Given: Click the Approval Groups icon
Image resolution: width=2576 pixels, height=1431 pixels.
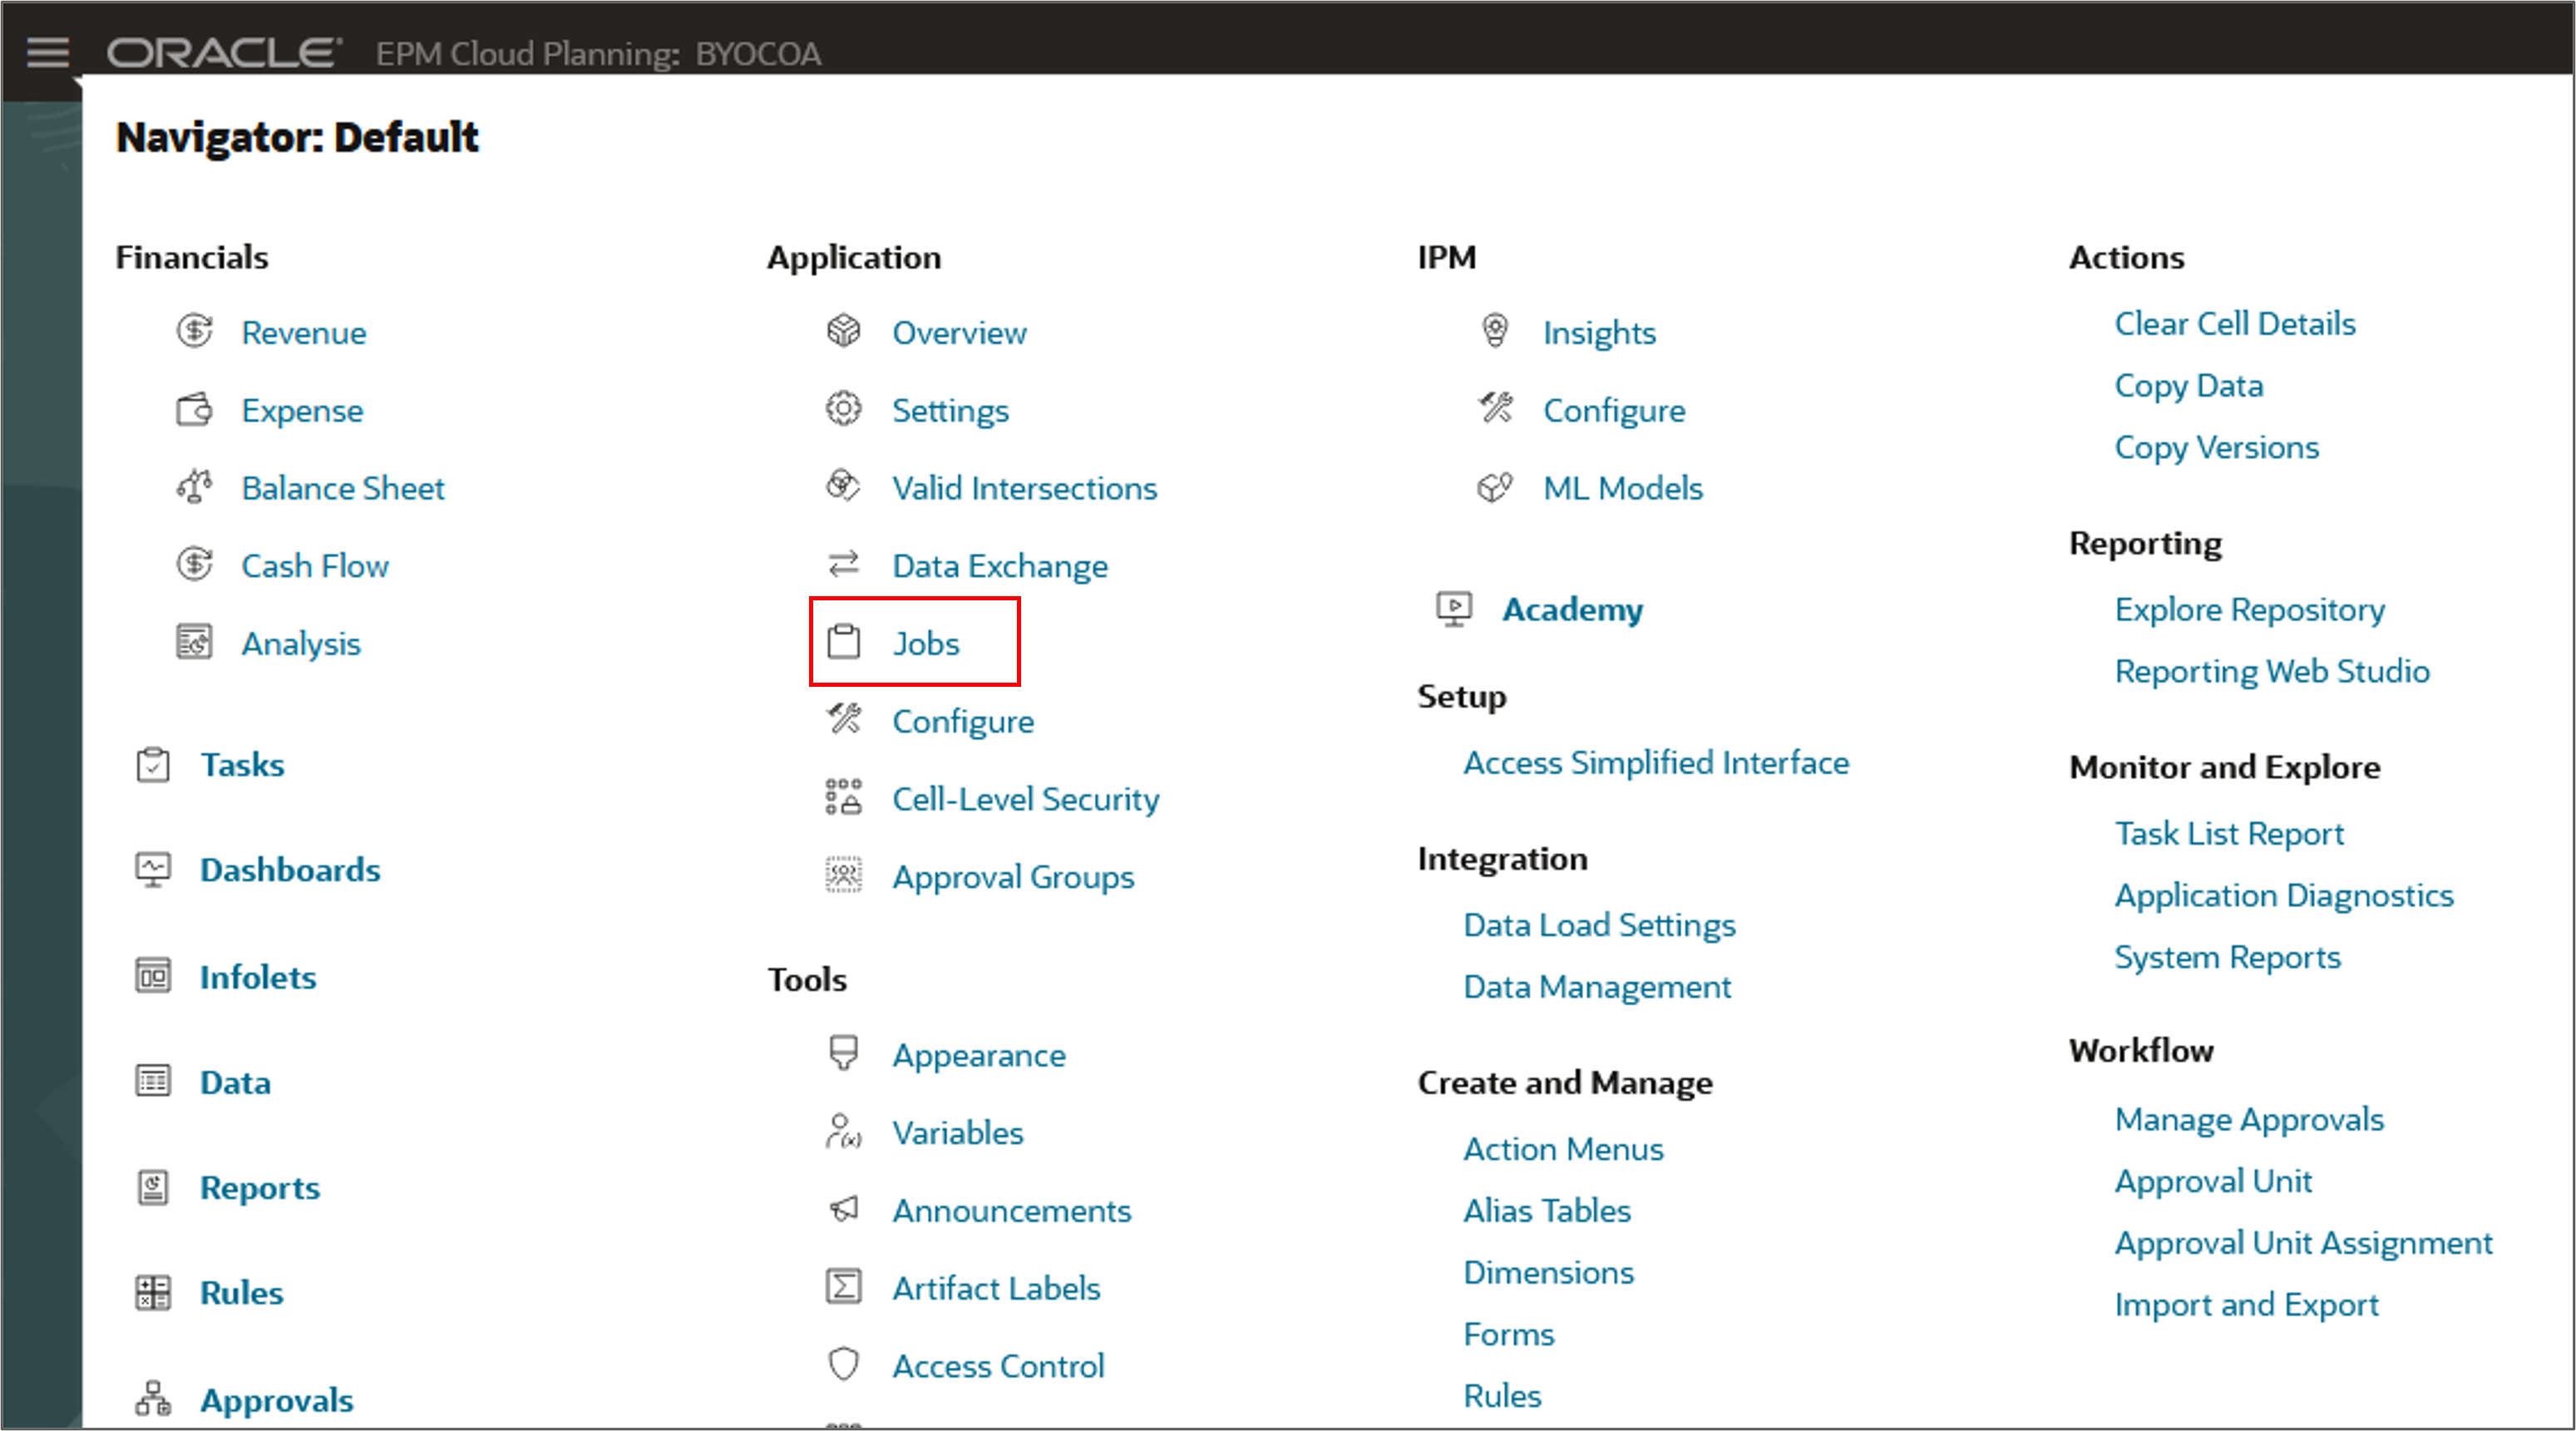Looking at the screenshot, I should click(x=844, y=875).
